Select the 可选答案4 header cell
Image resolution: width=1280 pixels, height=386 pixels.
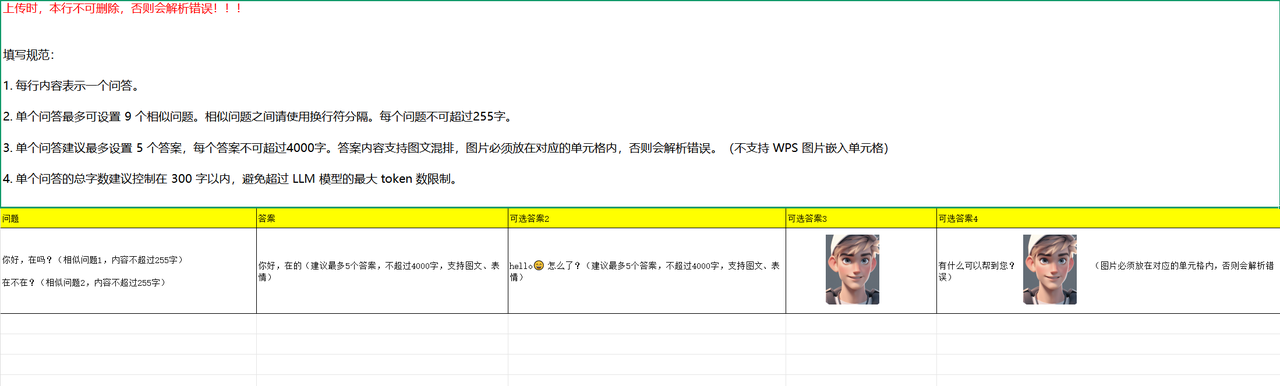[1108, 218]
